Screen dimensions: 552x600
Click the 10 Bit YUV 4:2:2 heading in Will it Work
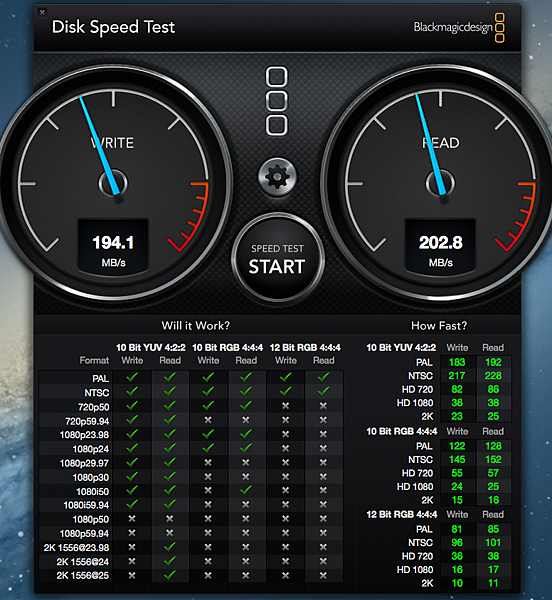click(x=151, y=347)
